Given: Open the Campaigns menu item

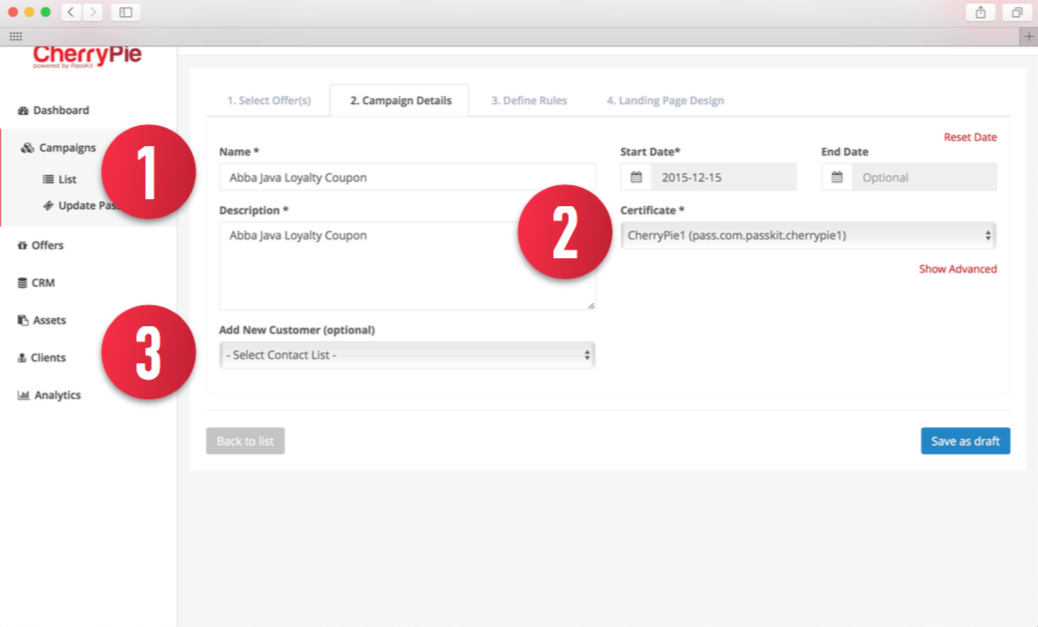Looking at the screenshot, I should coord(68,148).
